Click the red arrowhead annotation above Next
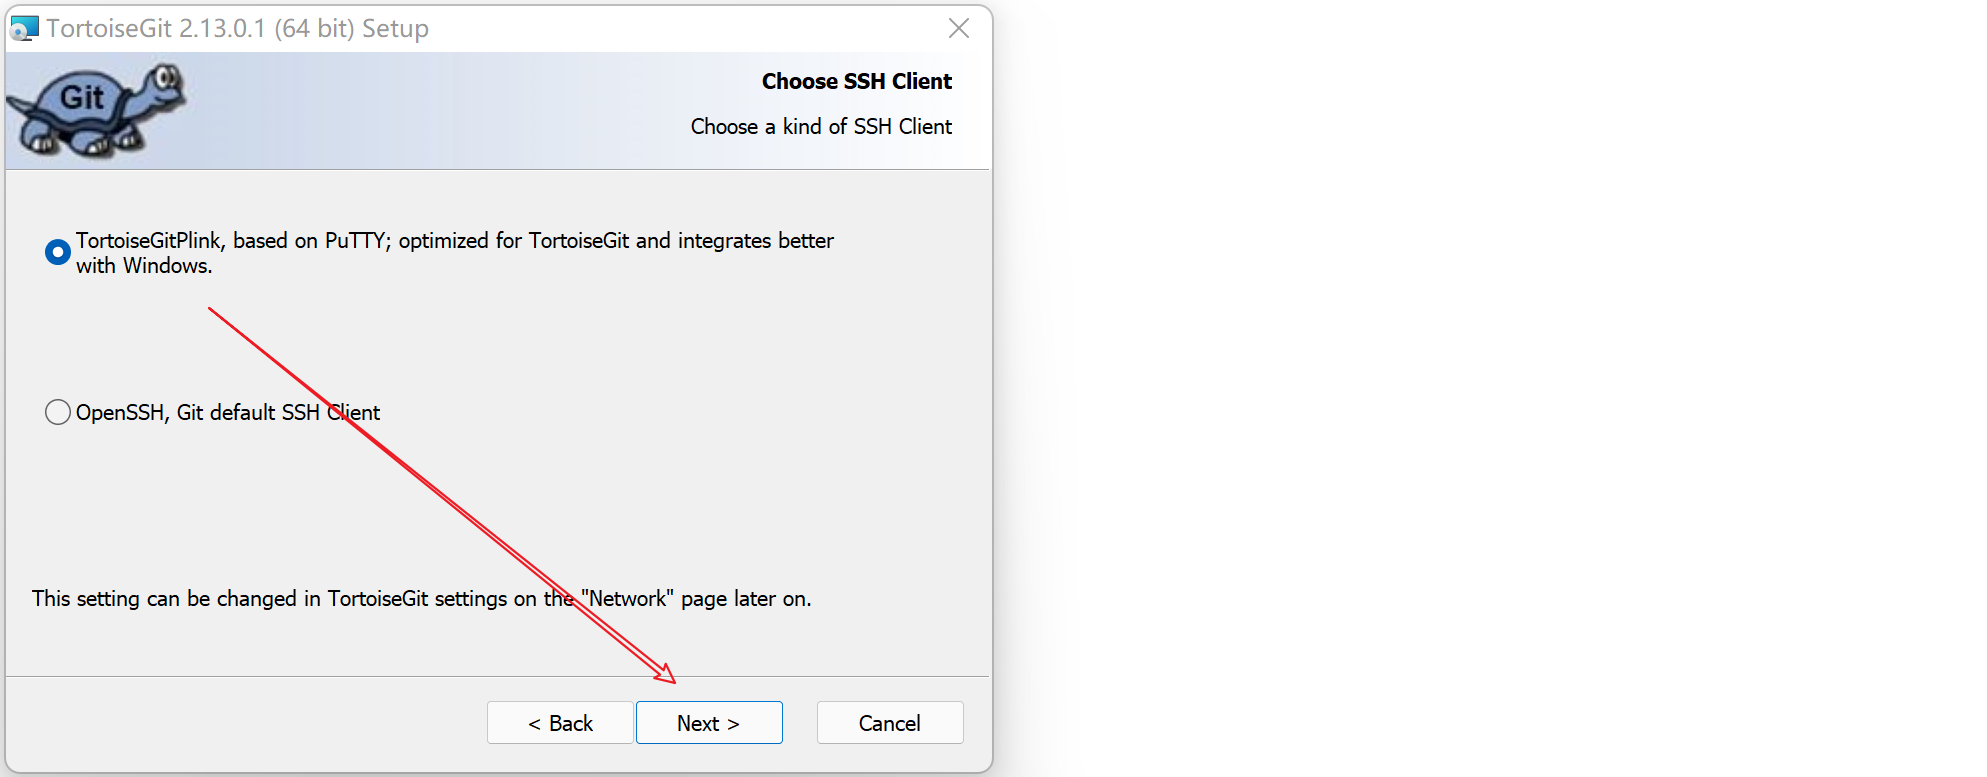 (667, 675)
